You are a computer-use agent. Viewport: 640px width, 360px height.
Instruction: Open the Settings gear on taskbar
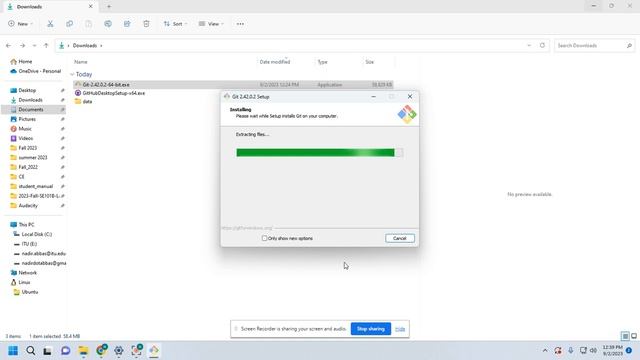(119, 351)
